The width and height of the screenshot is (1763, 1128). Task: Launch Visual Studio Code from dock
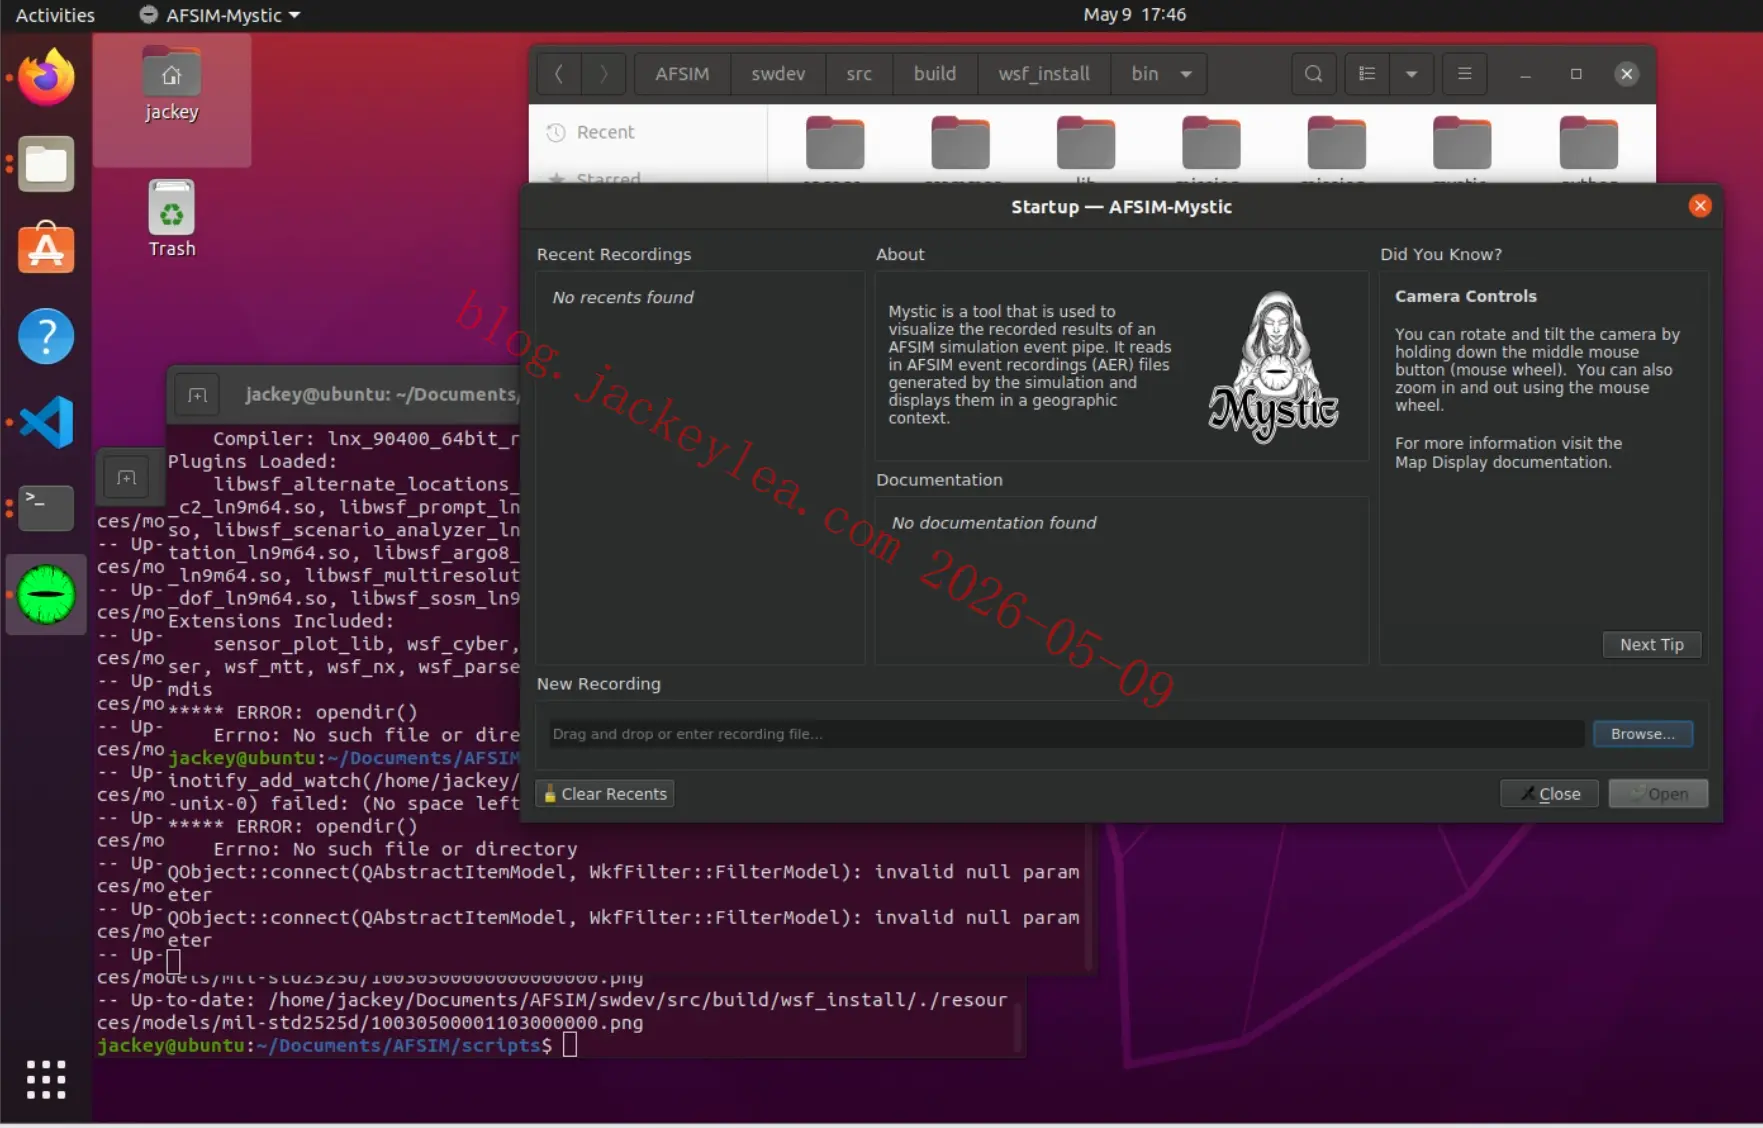pyautogui.click(x=46, y=422)
